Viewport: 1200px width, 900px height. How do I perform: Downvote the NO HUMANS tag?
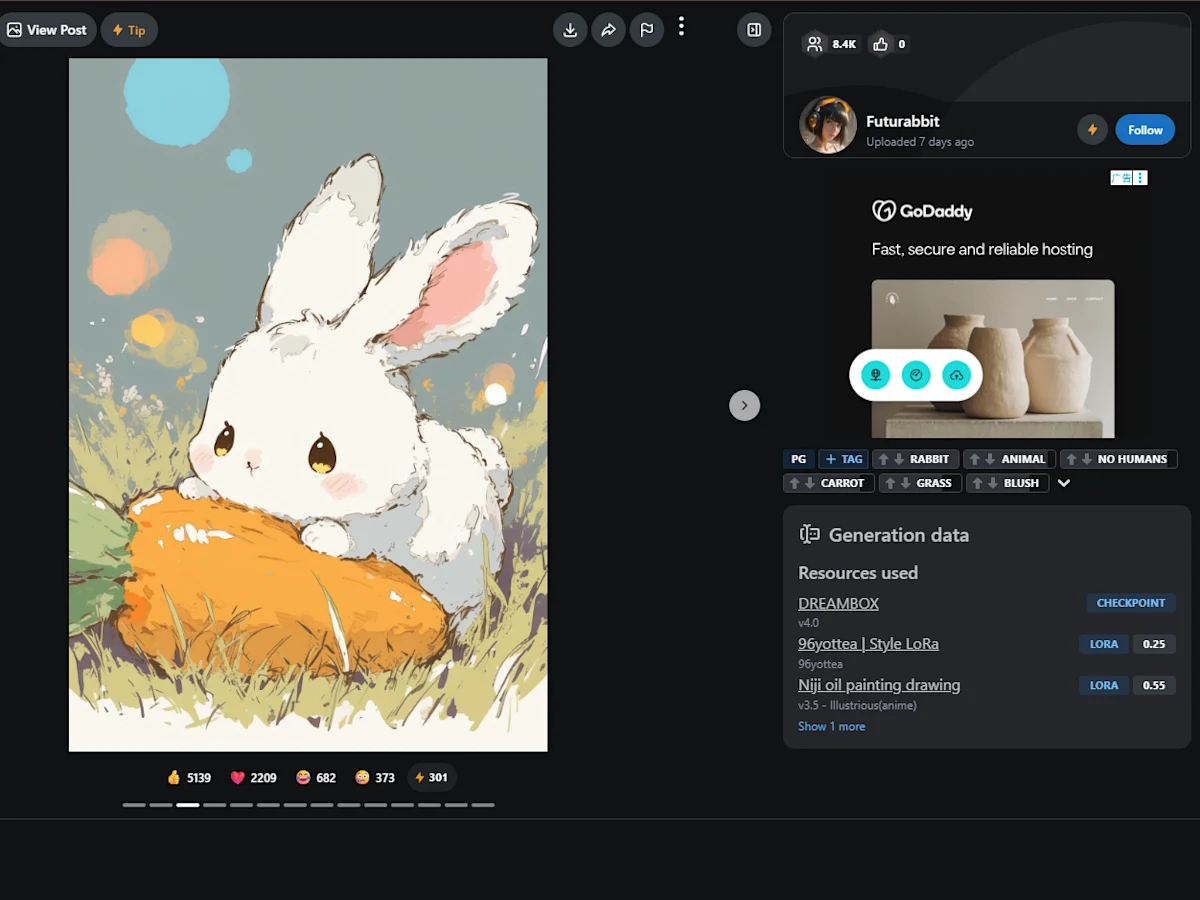[1087, 459]
